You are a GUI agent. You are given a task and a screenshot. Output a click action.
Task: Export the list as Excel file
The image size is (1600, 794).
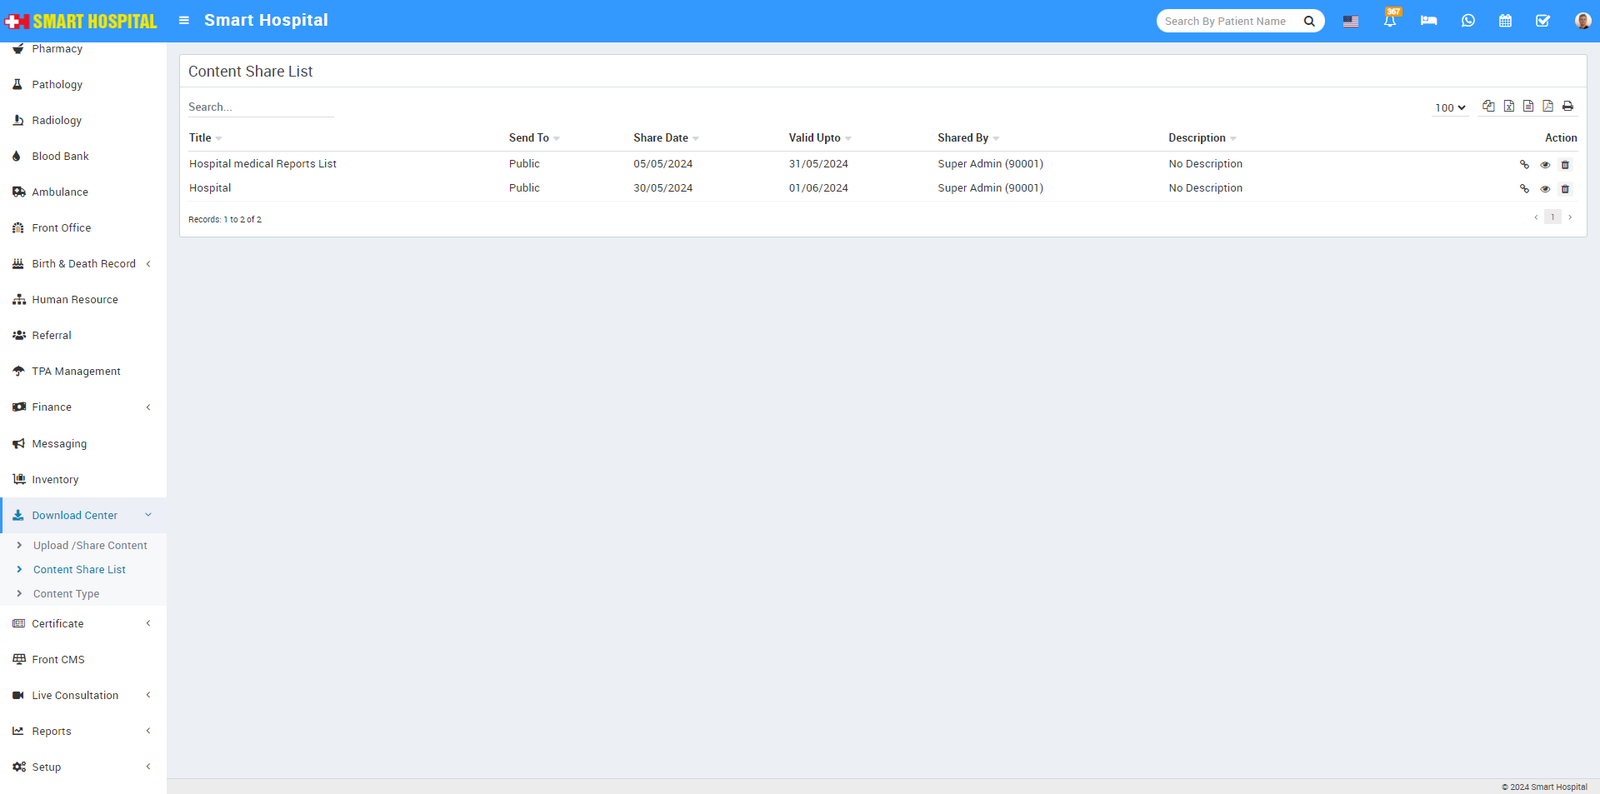pos(1508,106)
